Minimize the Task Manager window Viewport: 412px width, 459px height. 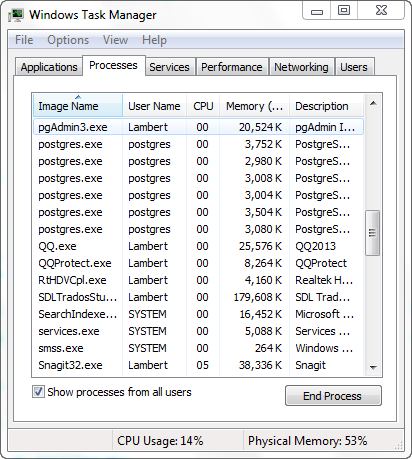point(317,12)
